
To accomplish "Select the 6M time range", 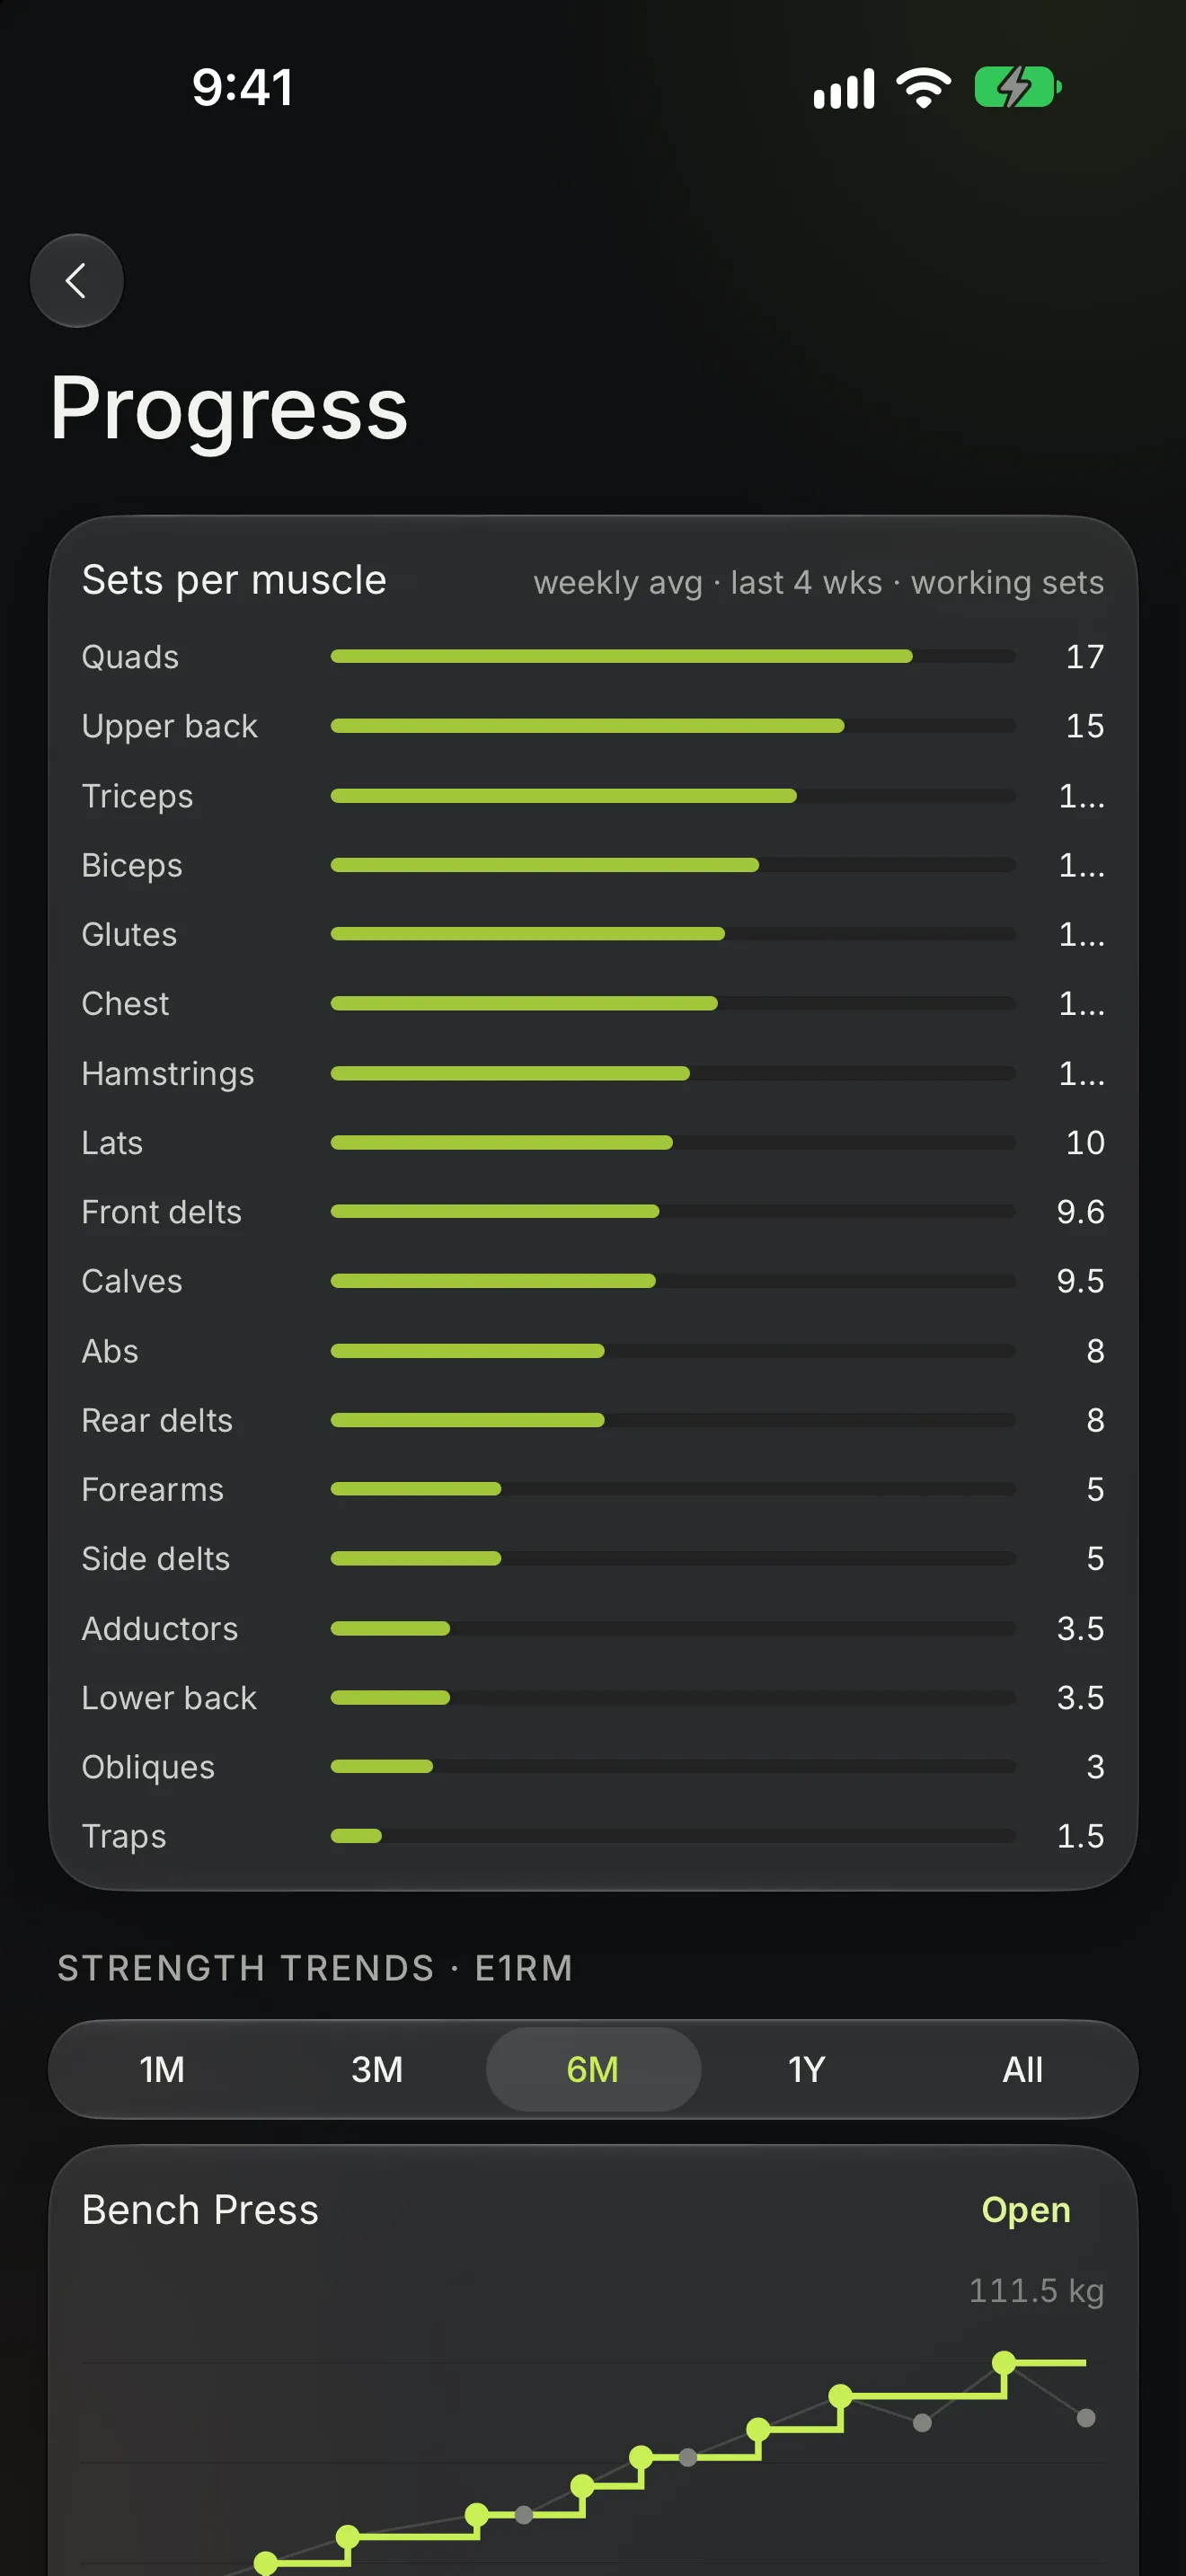I will click(593, 2069).
